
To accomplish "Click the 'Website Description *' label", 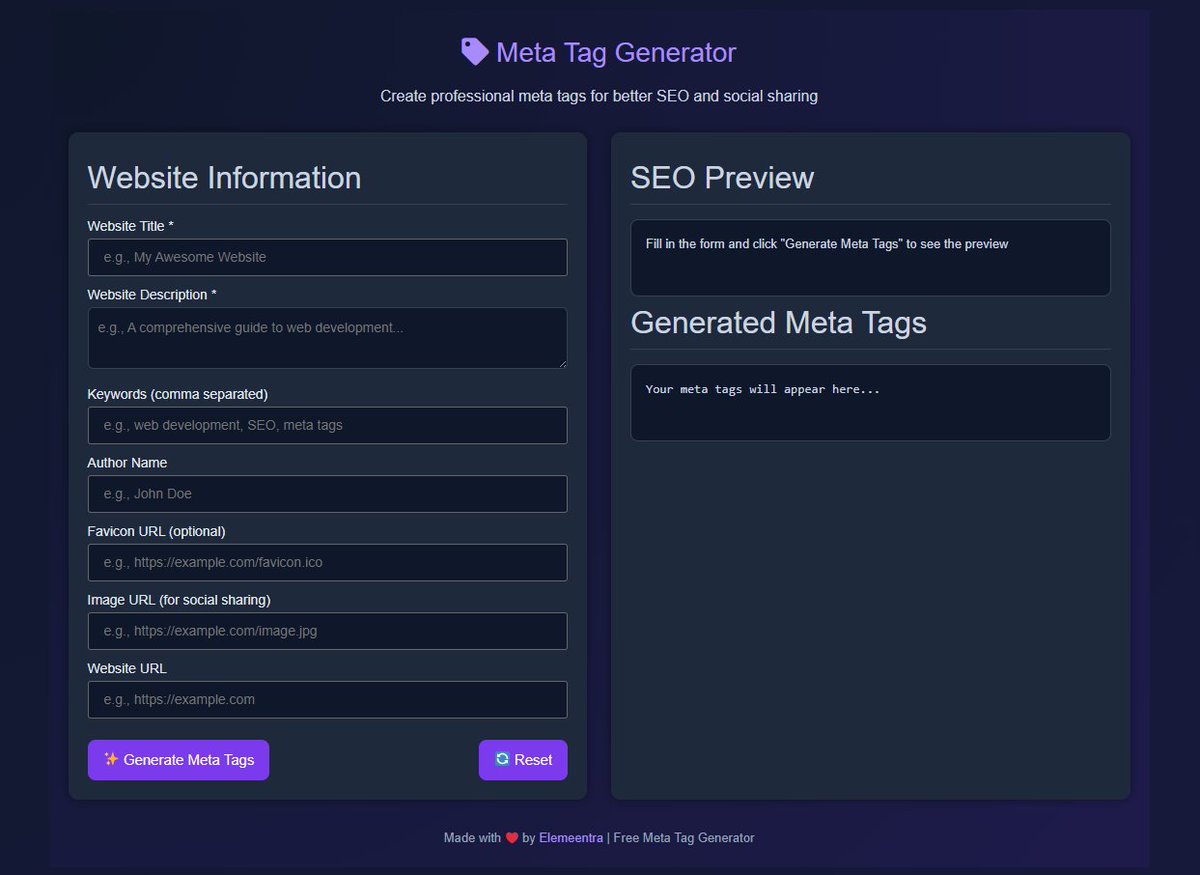I will [x=152, y=295].
